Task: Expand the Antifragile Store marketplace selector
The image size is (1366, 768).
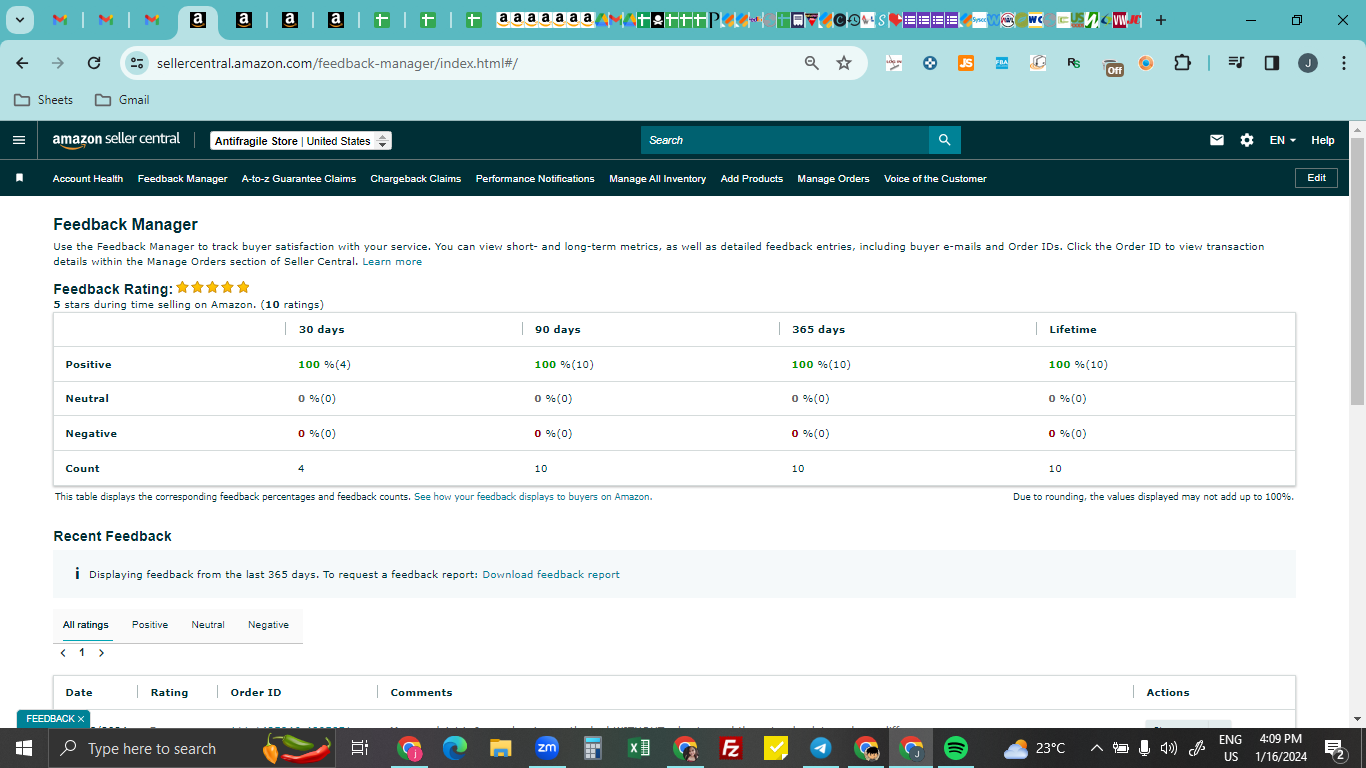Action: [301, 141]
